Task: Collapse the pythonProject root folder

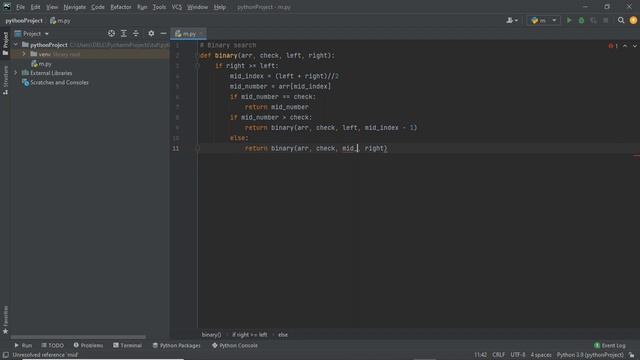Action: 16,44
